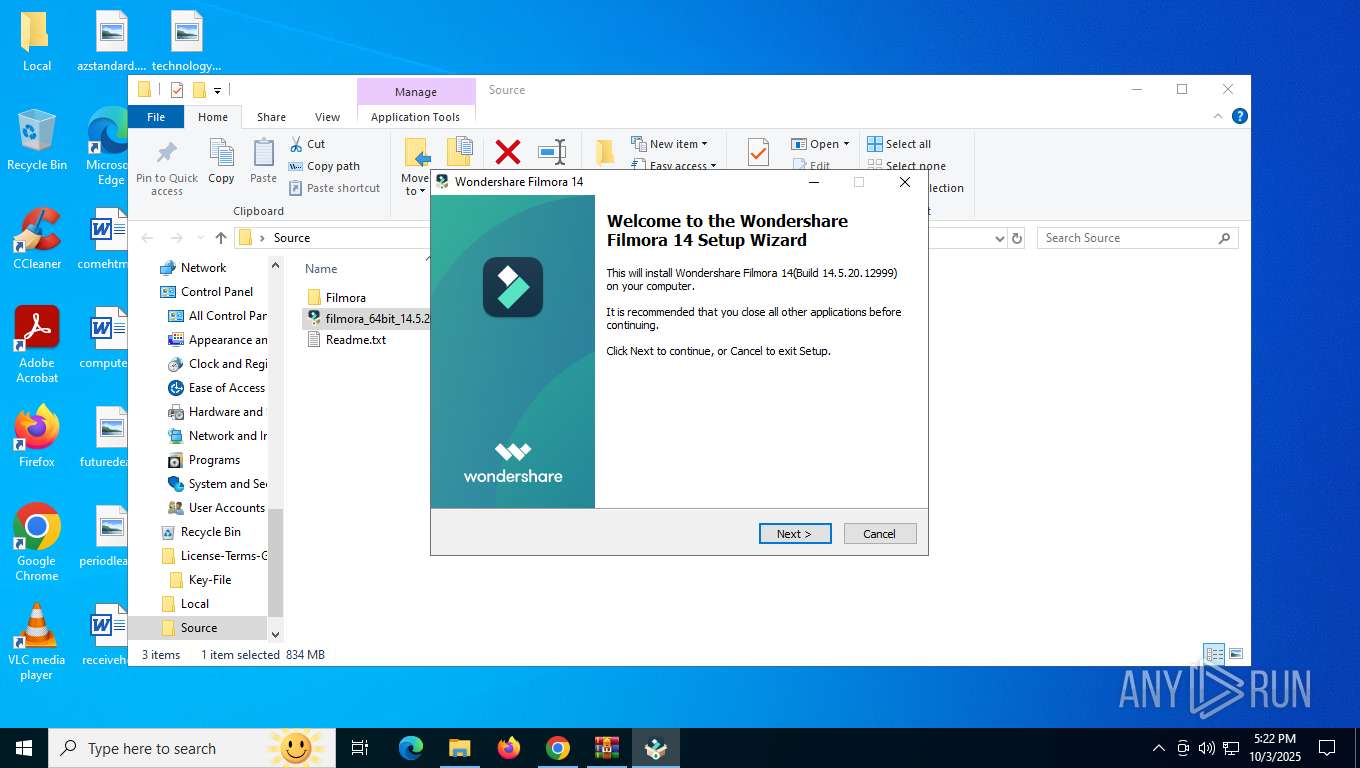This screenshot has width=1360, height=768.
Task: Select filmora_64bit installer file
Action: tap(367, 318)
